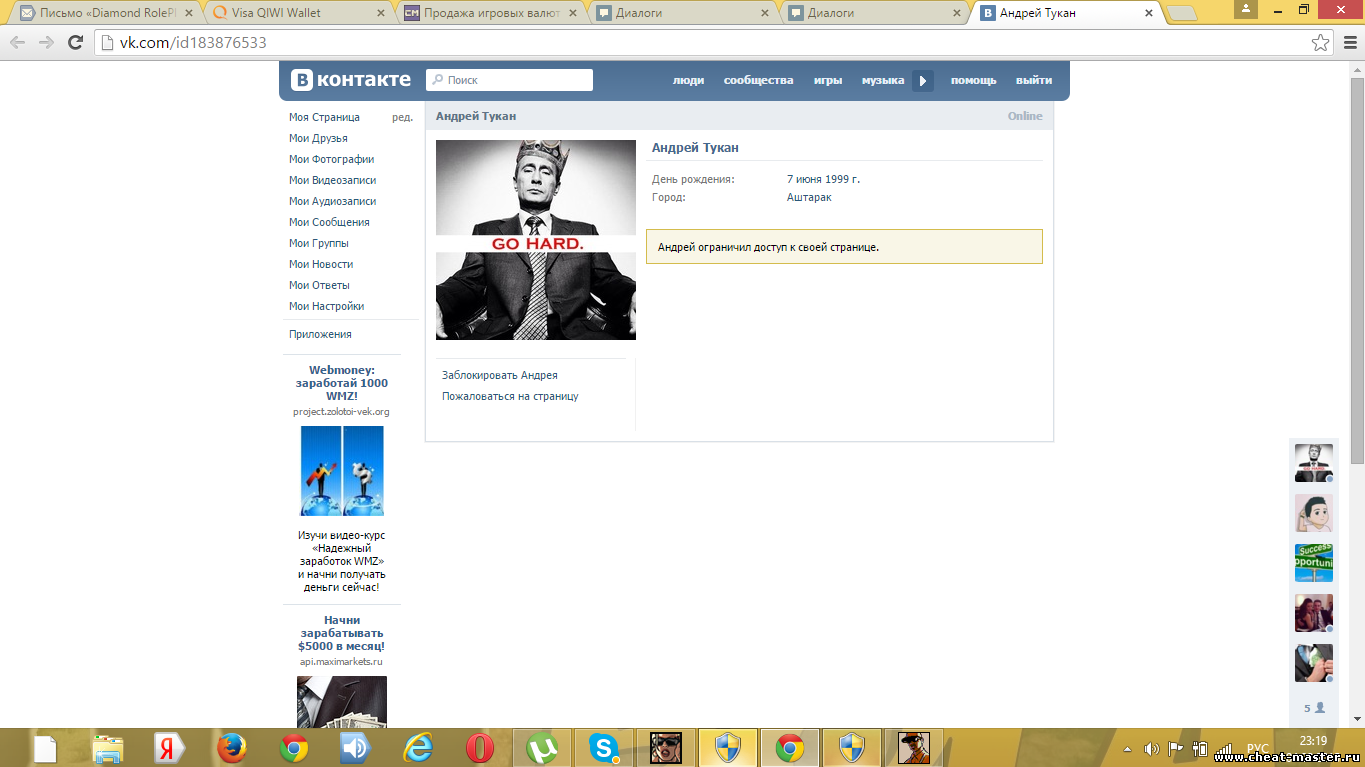Open the Chrome menu hamburger icon
This screenshot has height=767, width=1365.
tap(1349, 43)
